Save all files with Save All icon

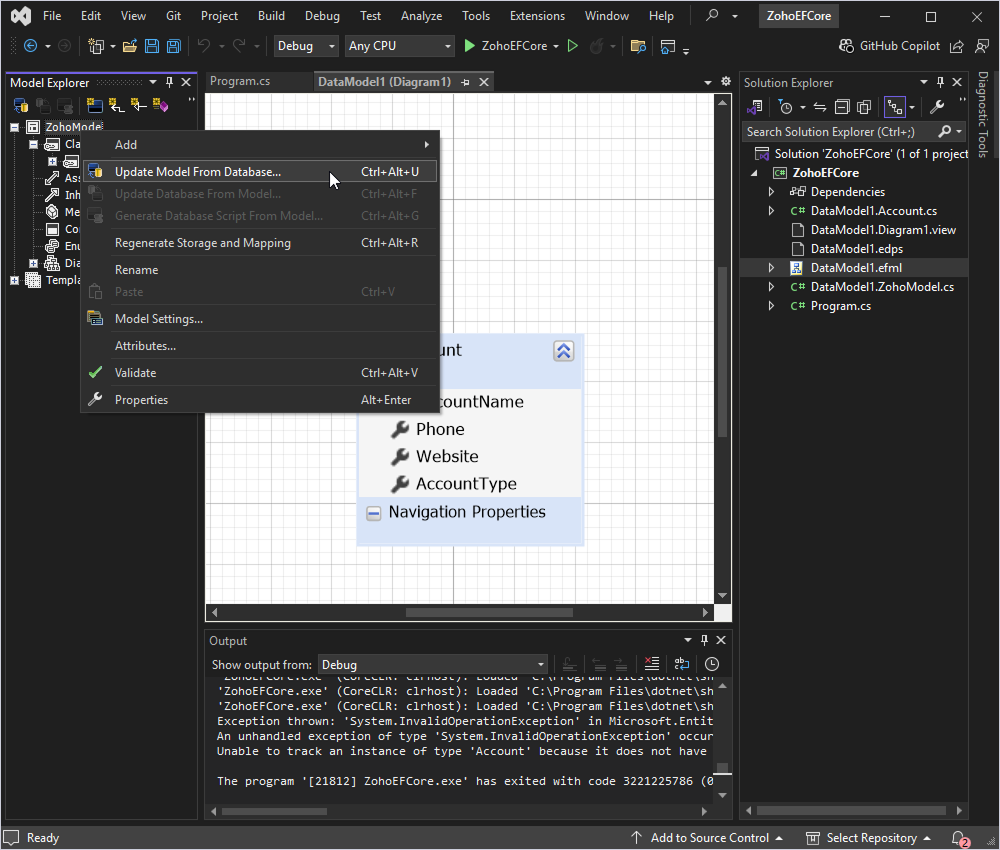point(173,46)
